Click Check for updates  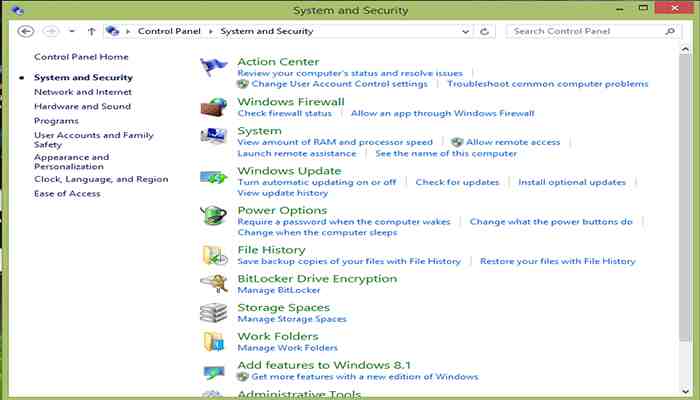tap(457, 182)
